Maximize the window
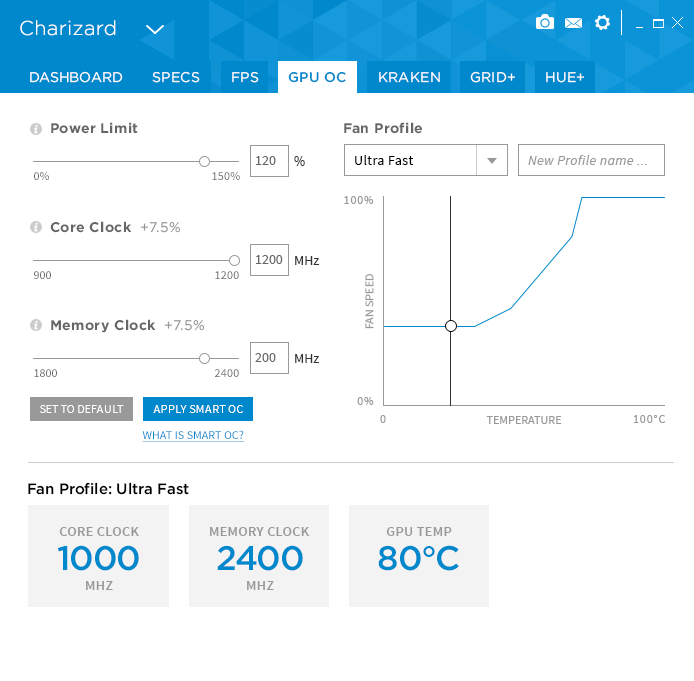 (658, 23)
